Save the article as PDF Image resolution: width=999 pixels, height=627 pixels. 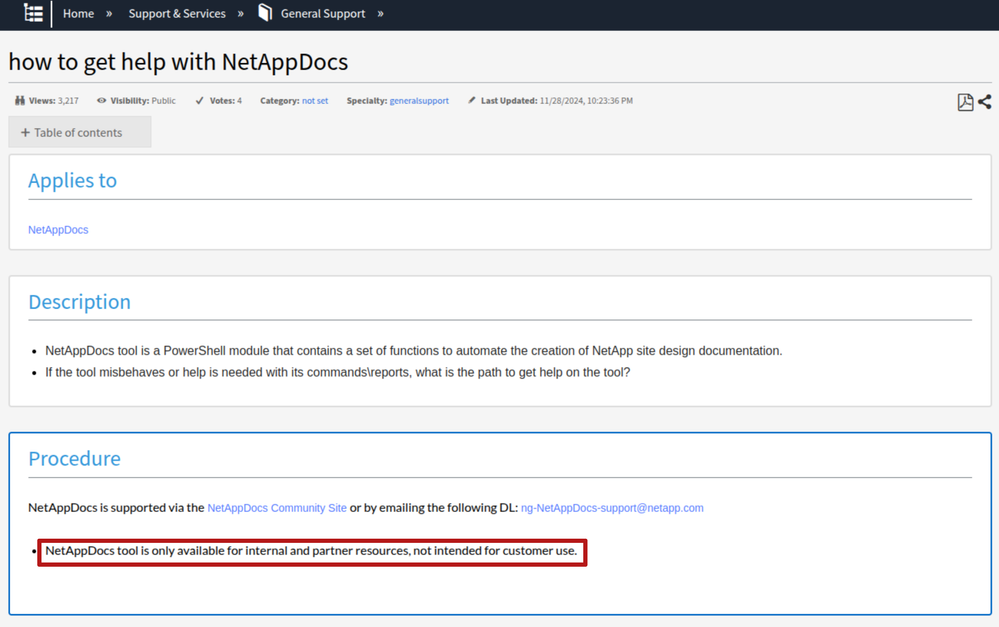click(x=965, y=102)
